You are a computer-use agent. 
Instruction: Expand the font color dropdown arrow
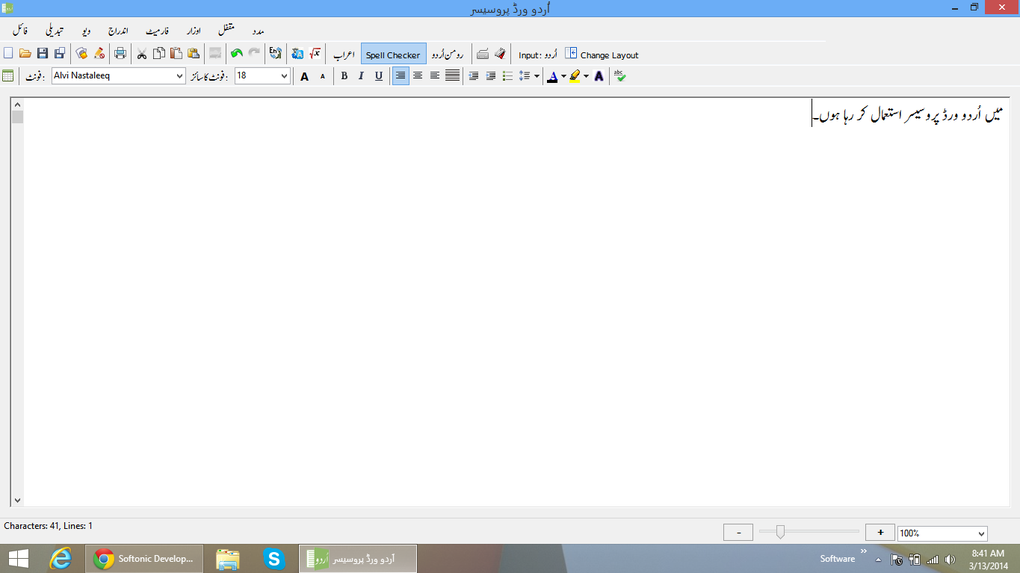pos(563,76)
